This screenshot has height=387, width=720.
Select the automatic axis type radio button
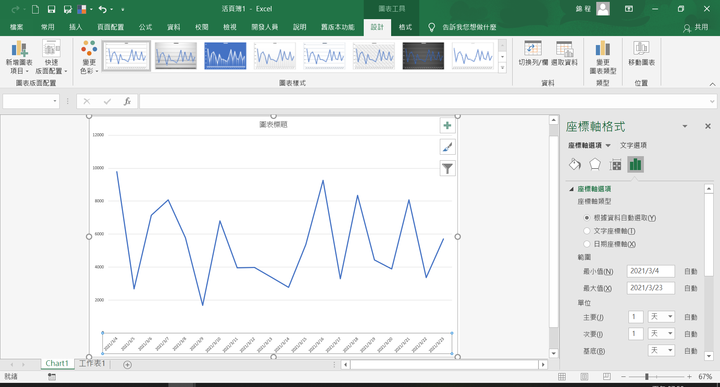coord(586,218)
